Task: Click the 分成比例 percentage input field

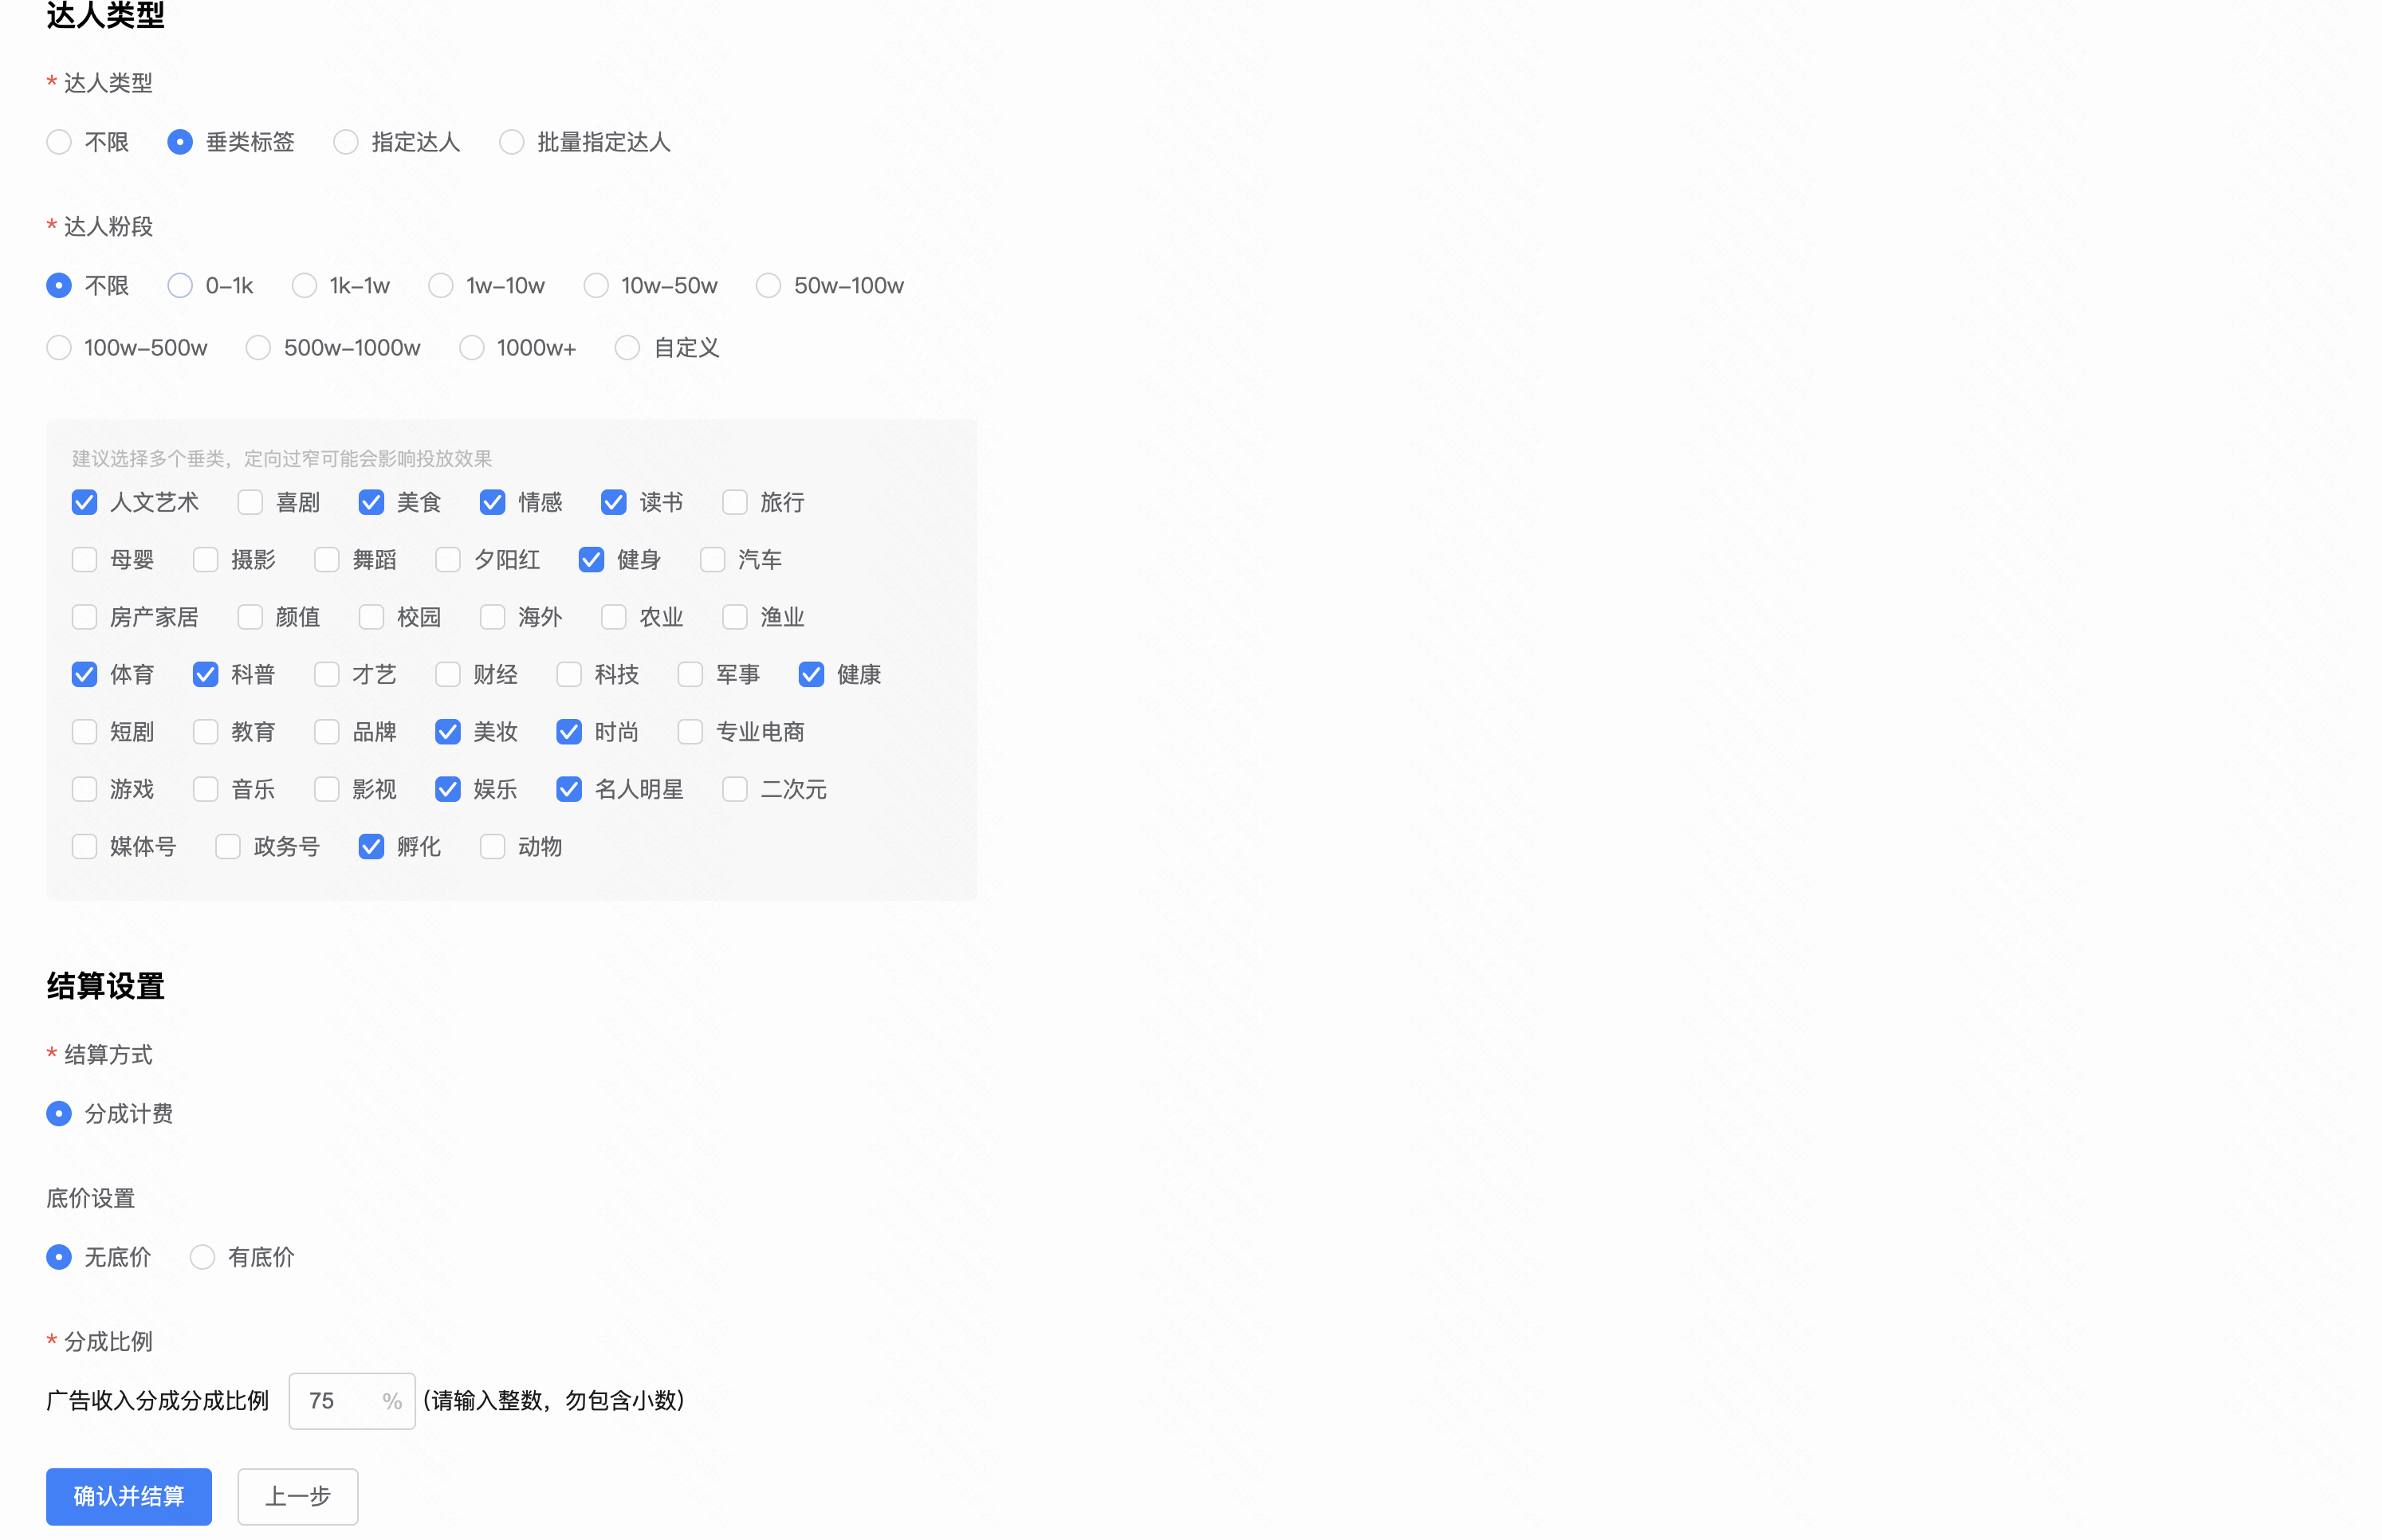Action: click(352, 1401)
